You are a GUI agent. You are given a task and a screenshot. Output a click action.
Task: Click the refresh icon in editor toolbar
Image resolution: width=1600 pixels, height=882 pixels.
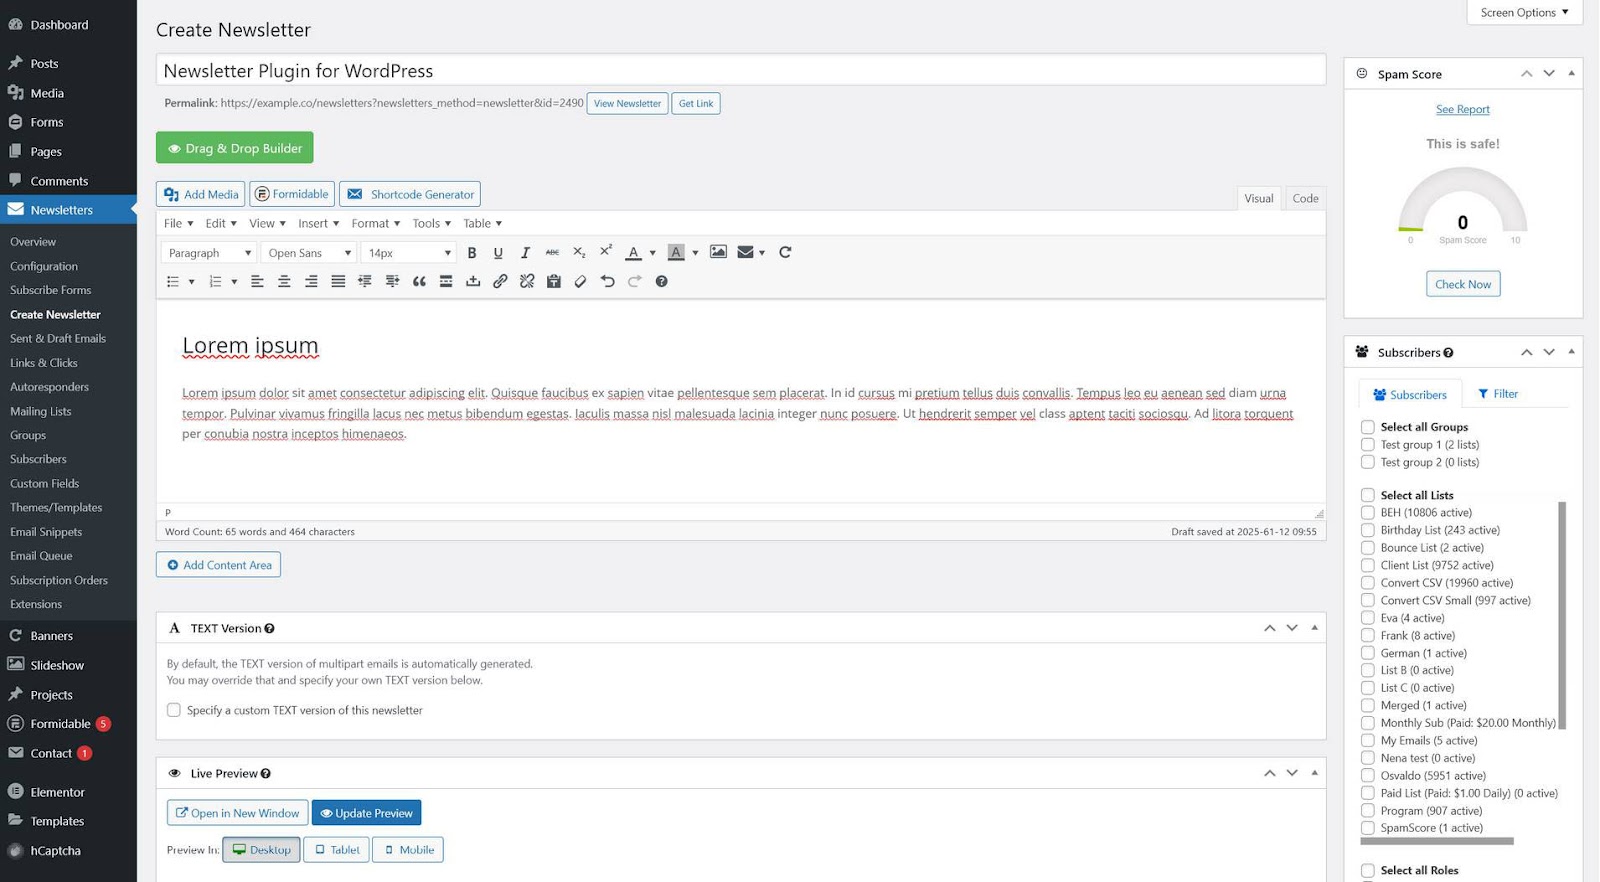(x=785, y=252)
